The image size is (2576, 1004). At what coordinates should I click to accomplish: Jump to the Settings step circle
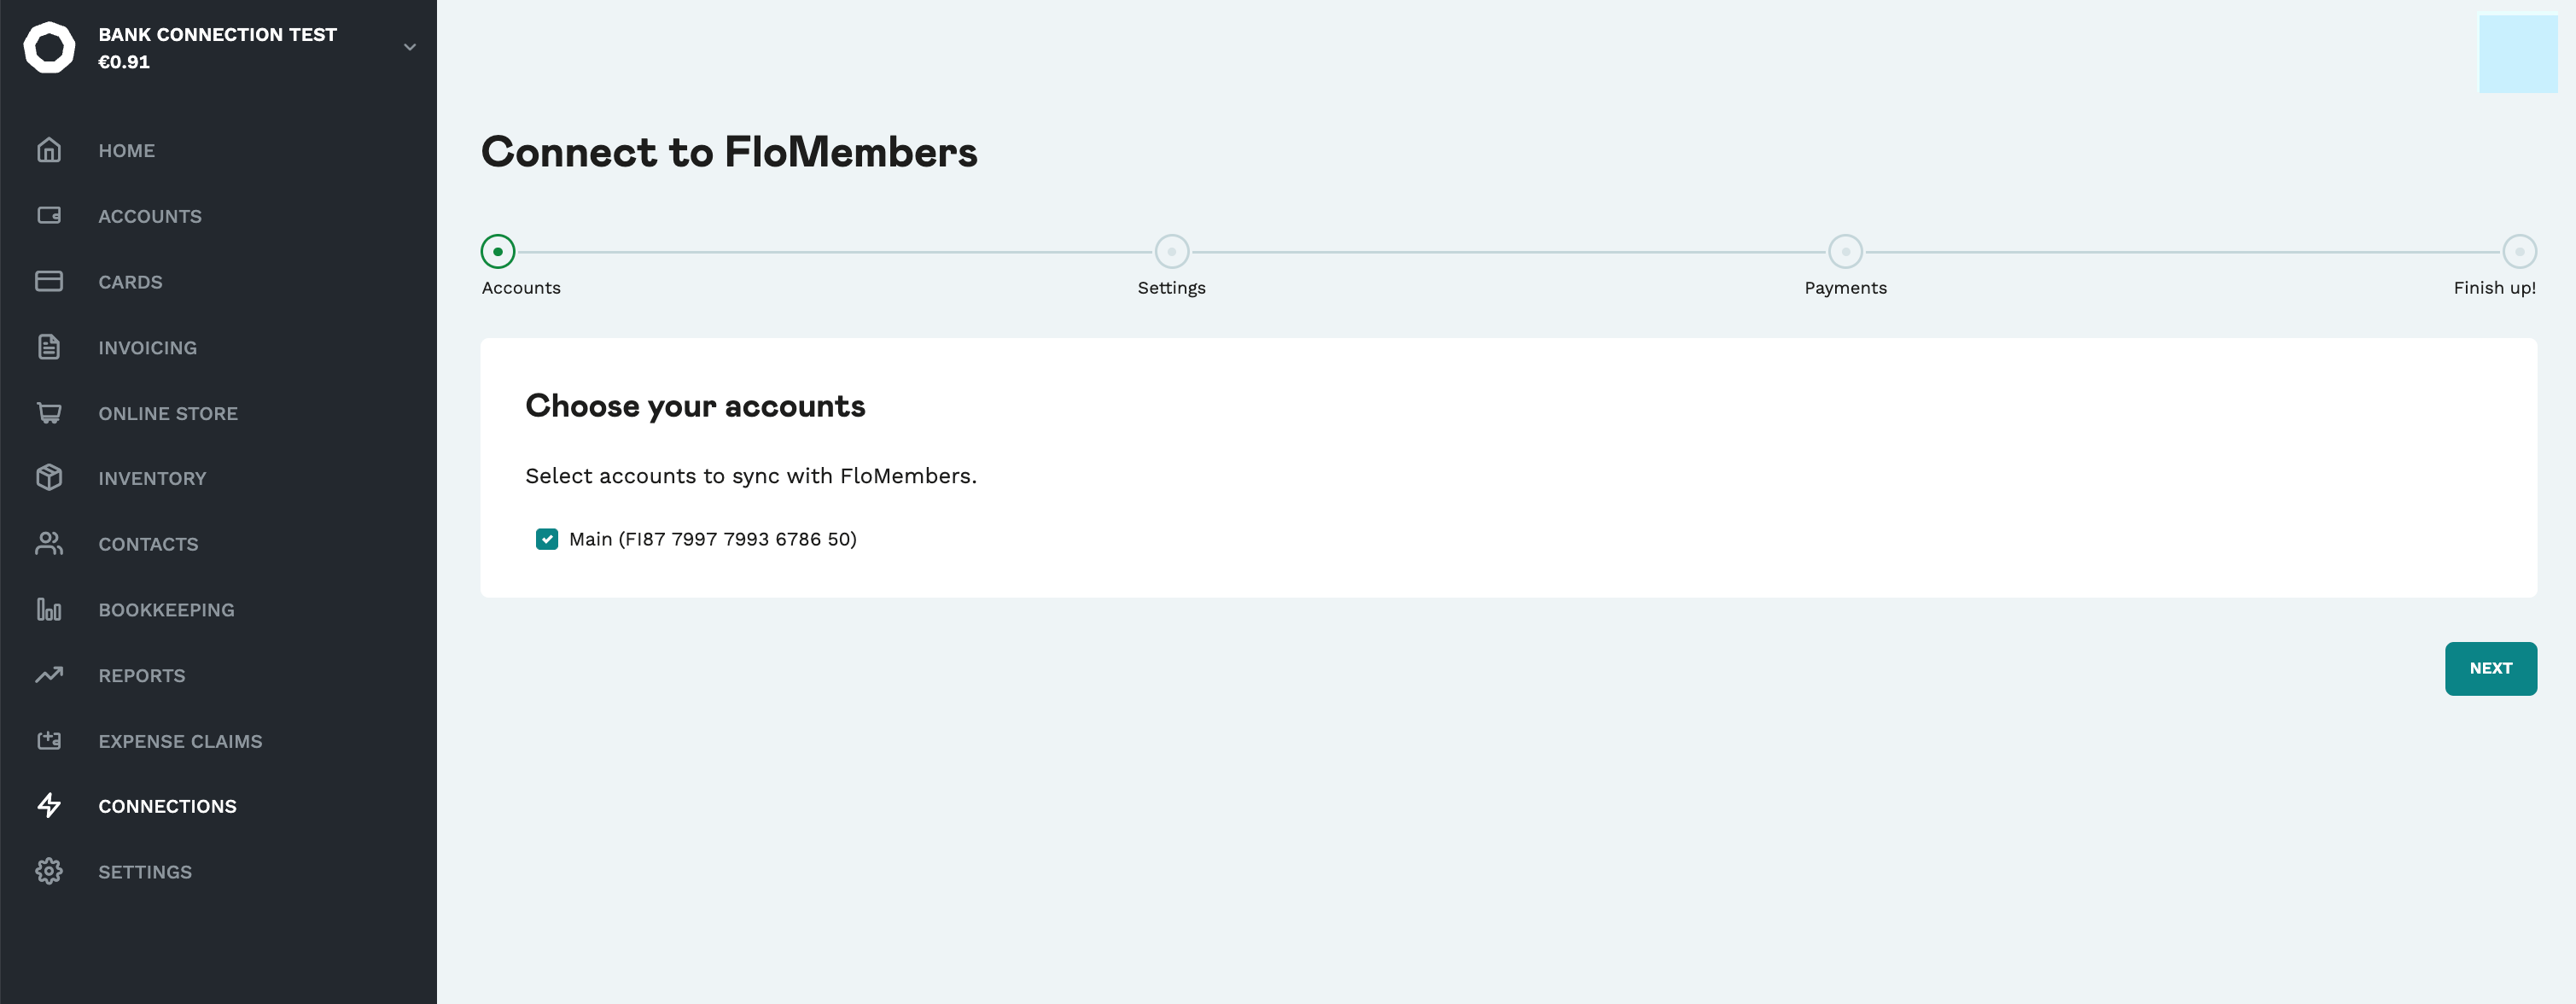(1172, 251)
